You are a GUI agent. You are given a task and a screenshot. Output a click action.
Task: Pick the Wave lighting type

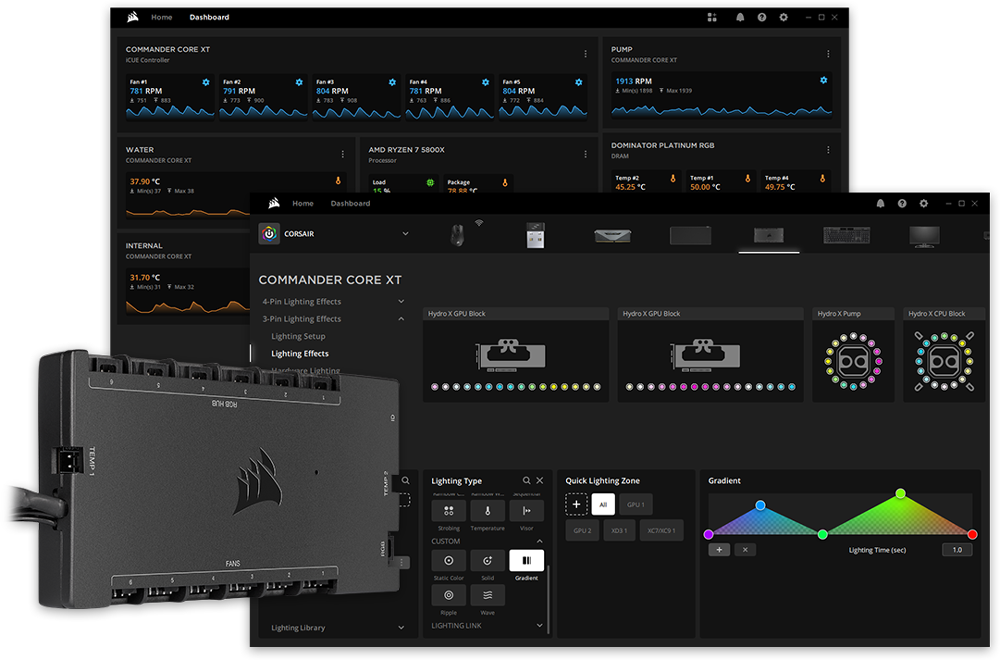click(x=487, y=595)
